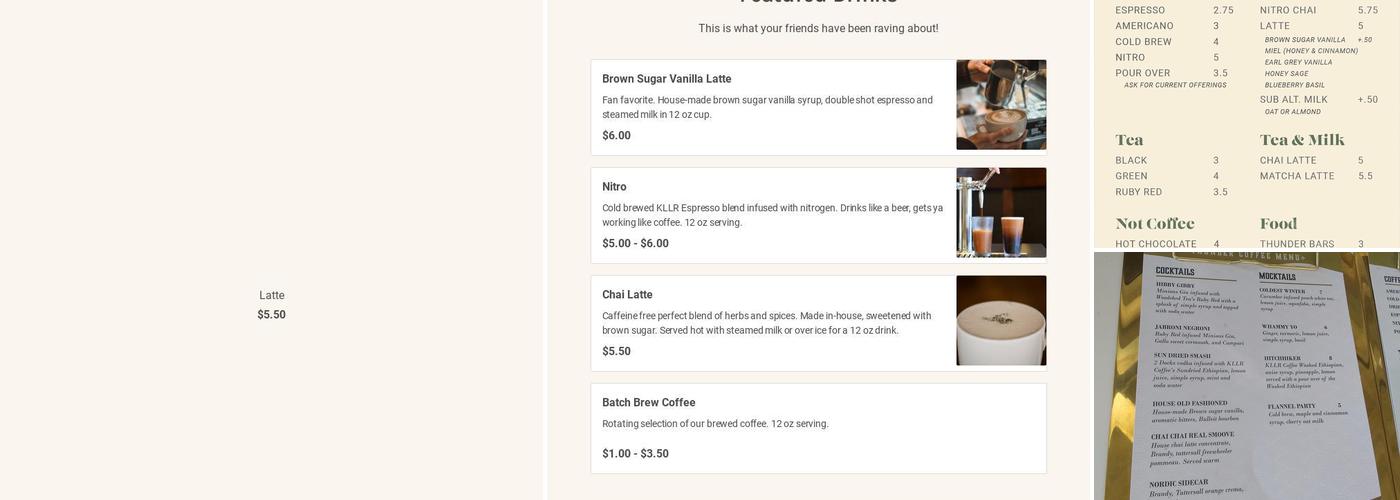Open the cocktails menu photo
The width and height of the screenshot is (1400, 500).
coord(1246,376)
